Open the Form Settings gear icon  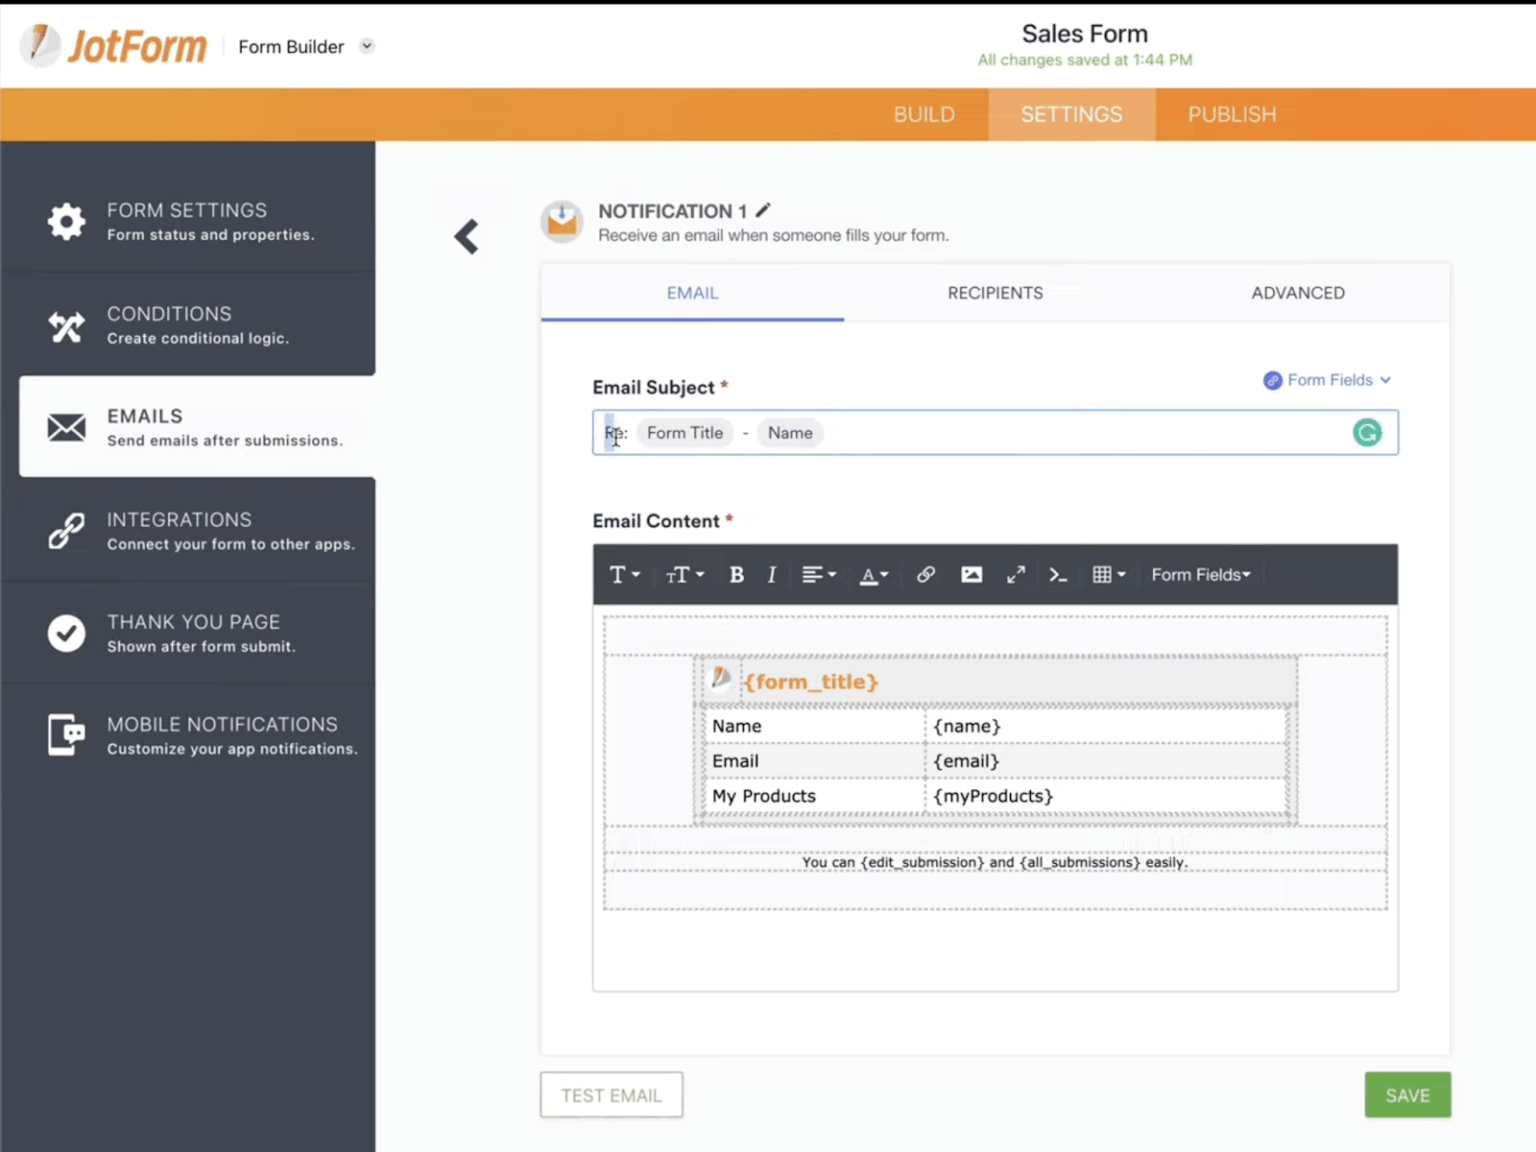(66, 222)
